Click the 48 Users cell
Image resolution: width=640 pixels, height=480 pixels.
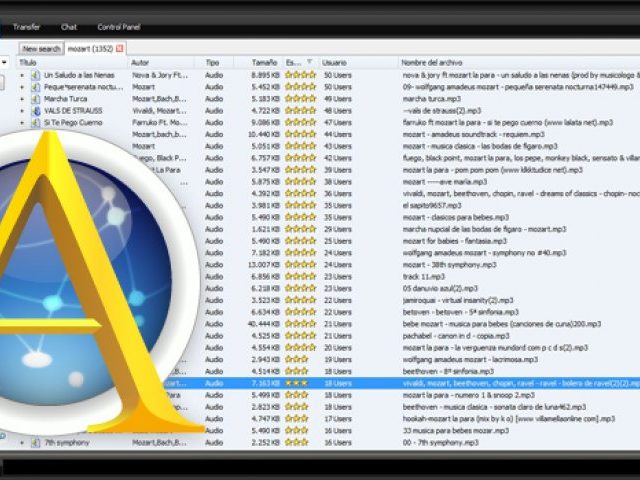coord(338,111)
